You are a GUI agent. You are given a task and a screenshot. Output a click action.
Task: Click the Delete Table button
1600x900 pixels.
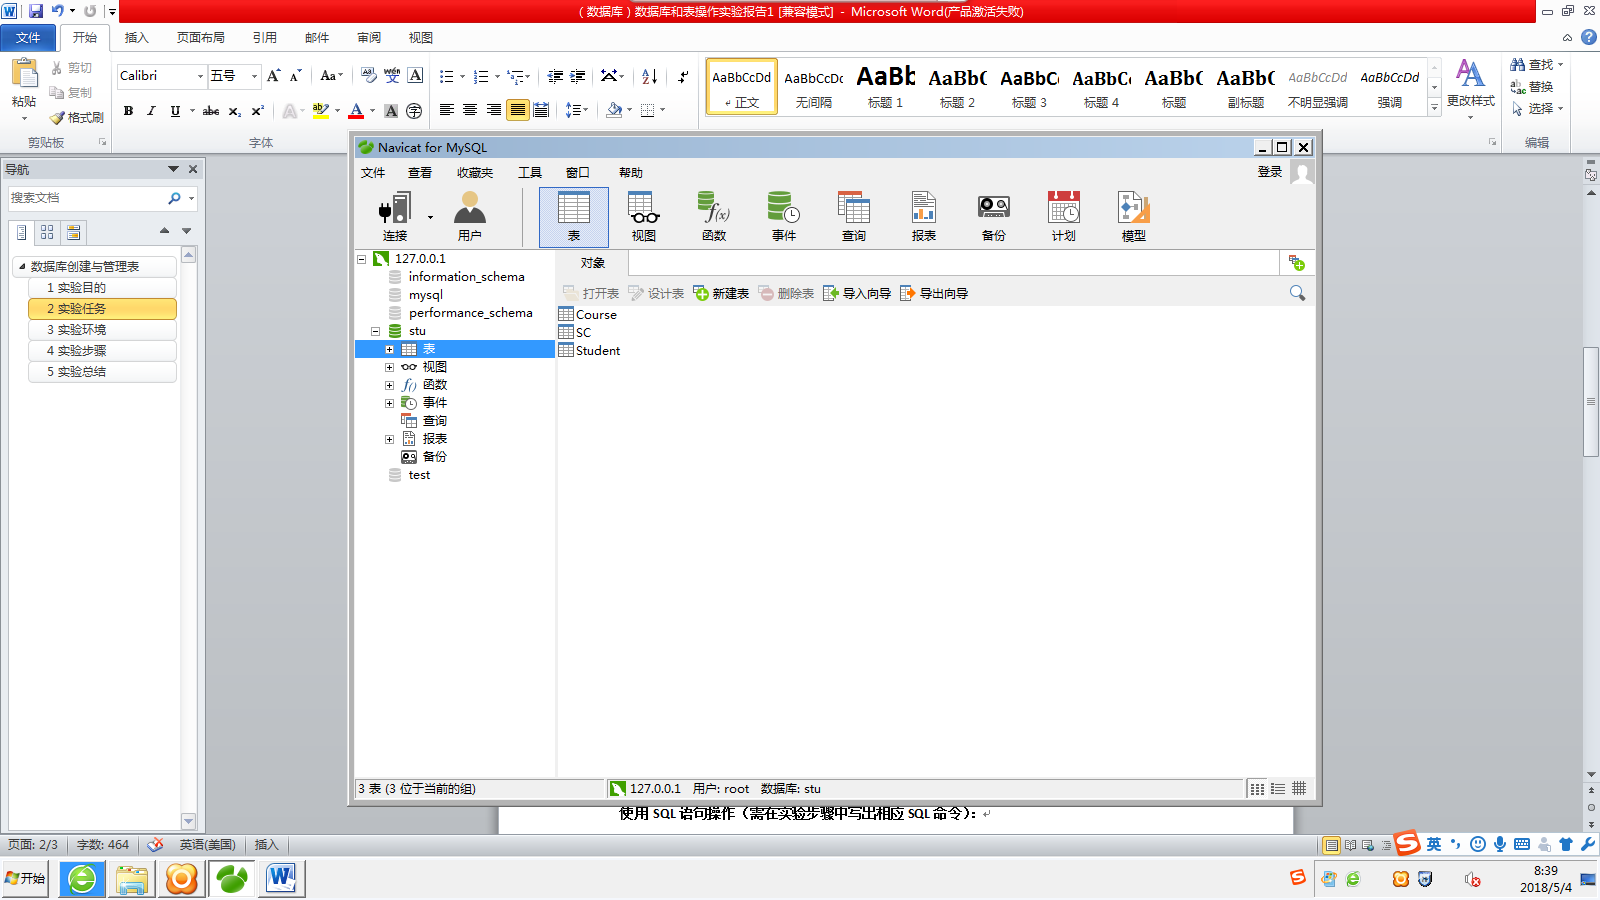click(786, 293)
